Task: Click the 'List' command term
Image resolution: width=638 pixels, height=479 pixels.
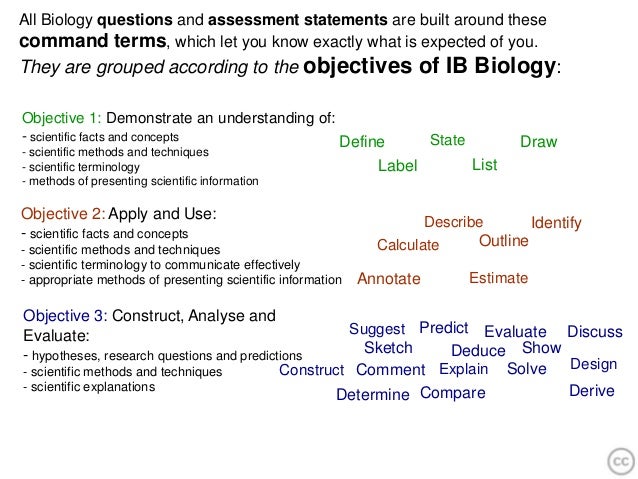Action: pos(484,164)
